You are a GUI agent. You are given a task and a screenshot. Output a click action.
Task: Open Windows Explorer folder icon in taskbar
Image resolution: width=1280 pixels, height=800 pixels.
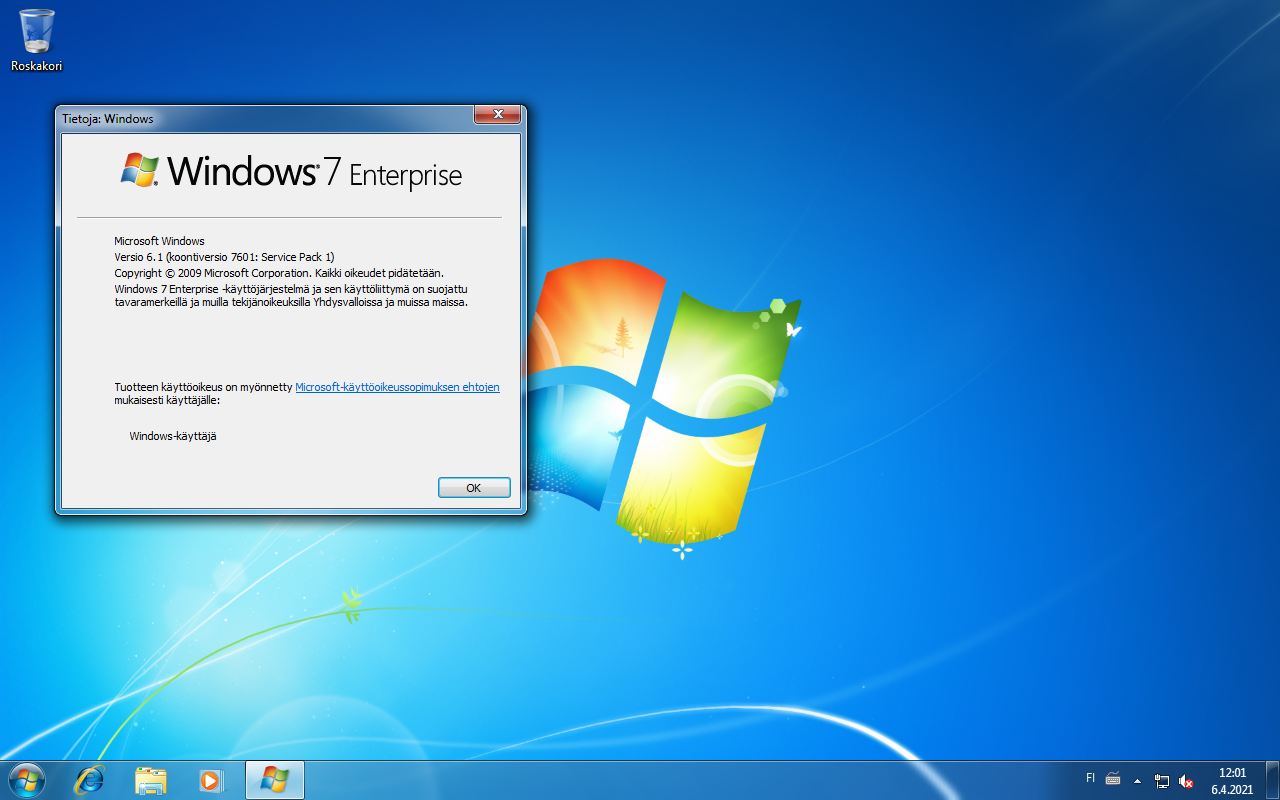(151, 780)
